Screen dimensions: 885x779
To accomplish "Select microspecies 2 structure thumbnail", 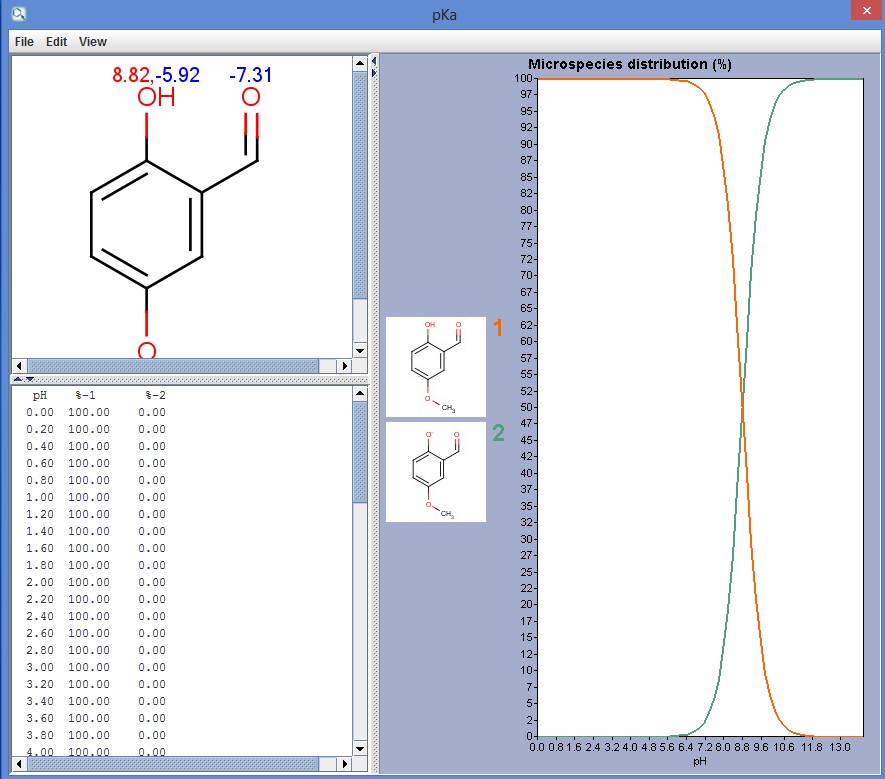I will (436, 472).
